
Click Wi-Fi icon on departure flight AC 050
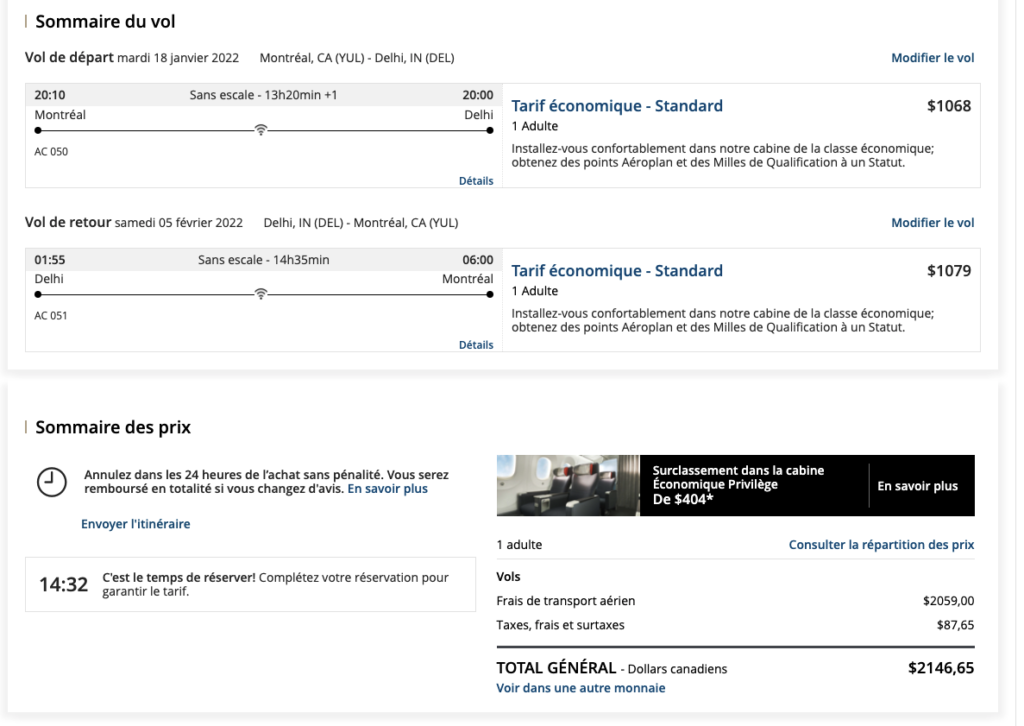[x=262, y=130]
